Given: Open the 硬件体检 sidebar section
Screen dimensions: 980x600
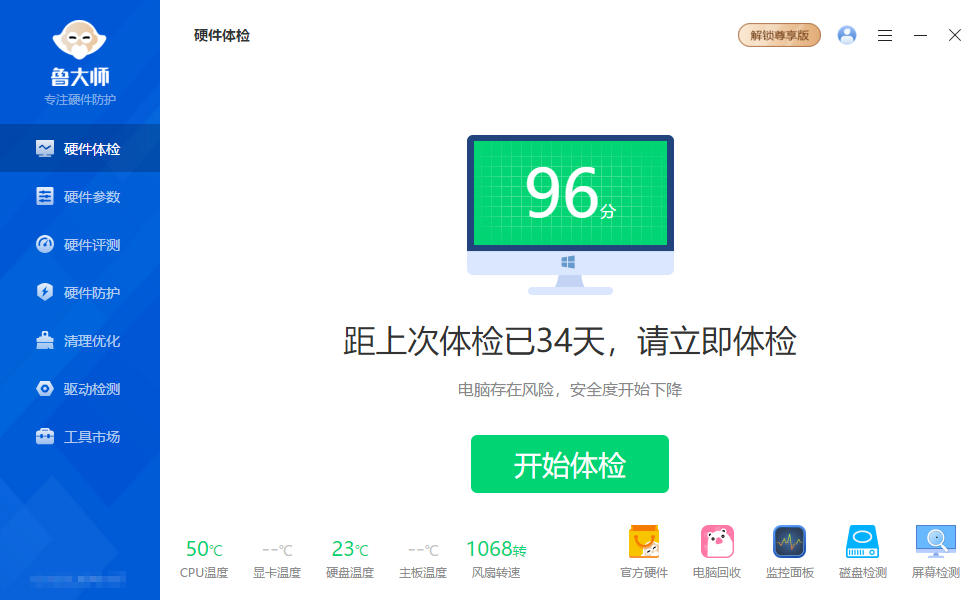Looking at the screenshot, I should (x=80, y=148).
